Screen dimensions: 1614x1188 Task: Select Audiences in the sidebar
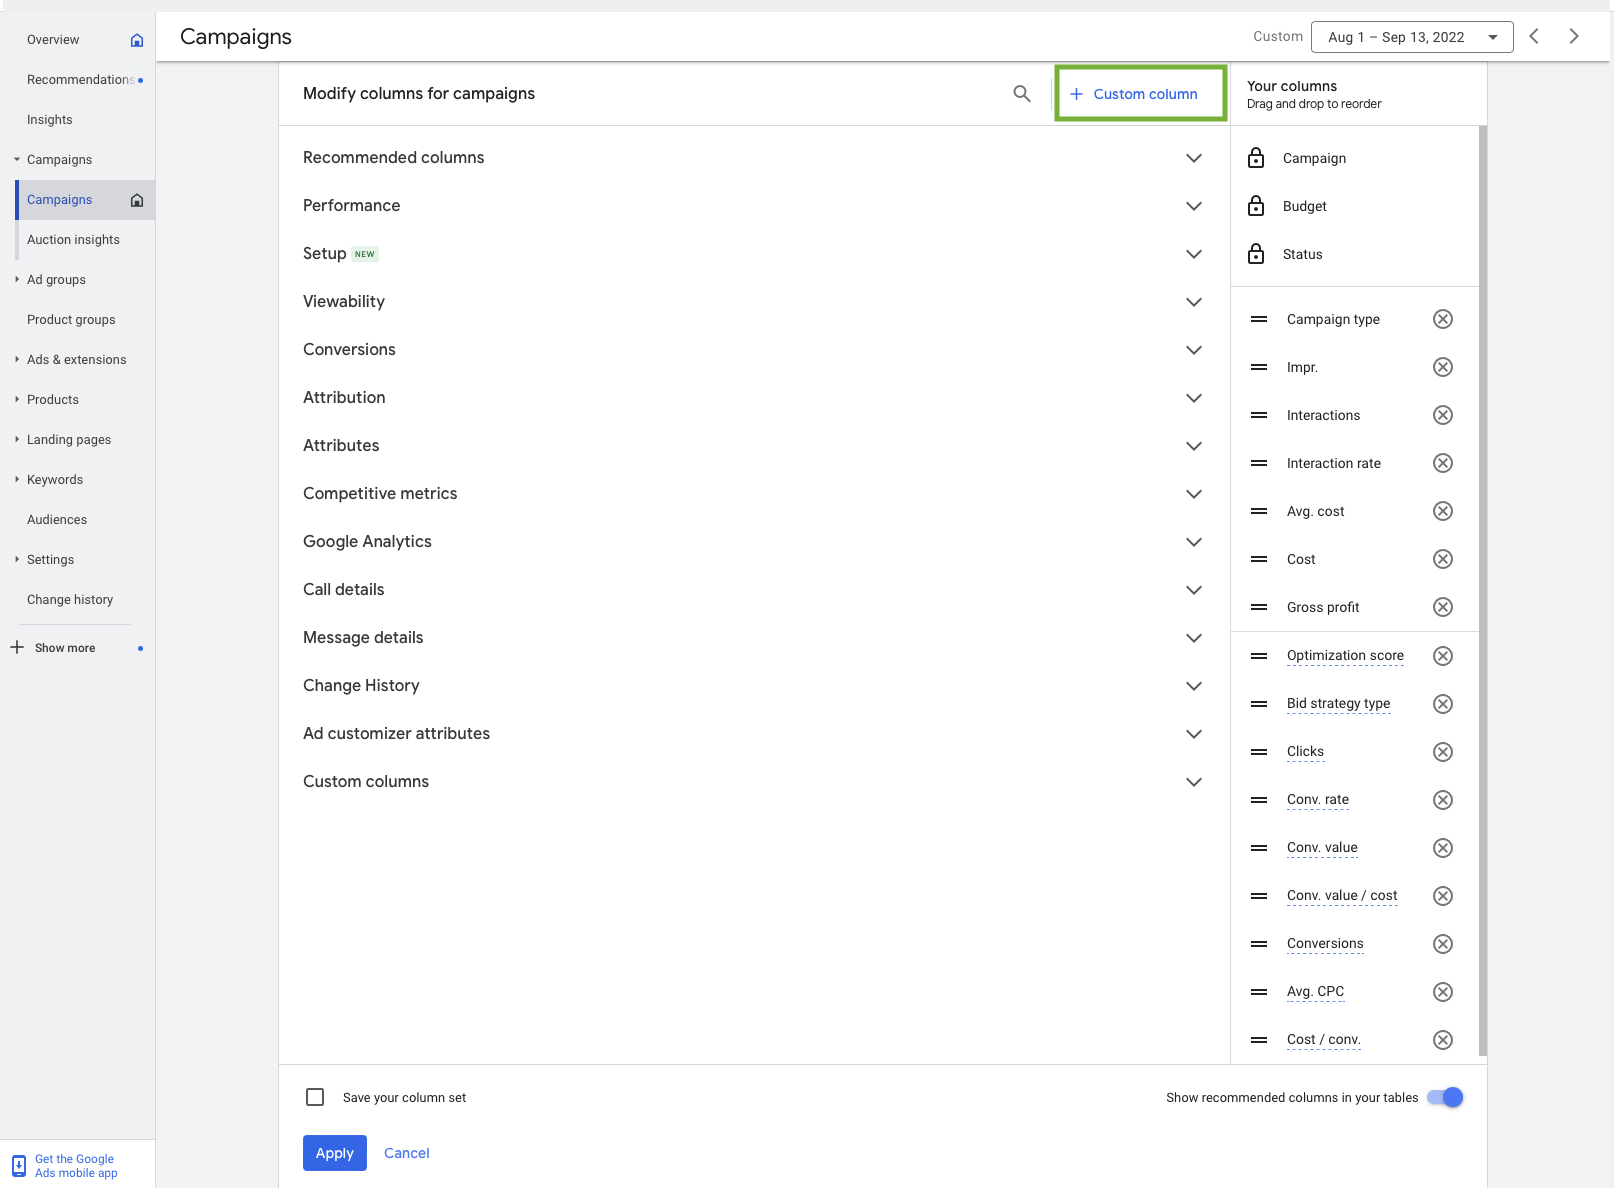click(57, 519)
